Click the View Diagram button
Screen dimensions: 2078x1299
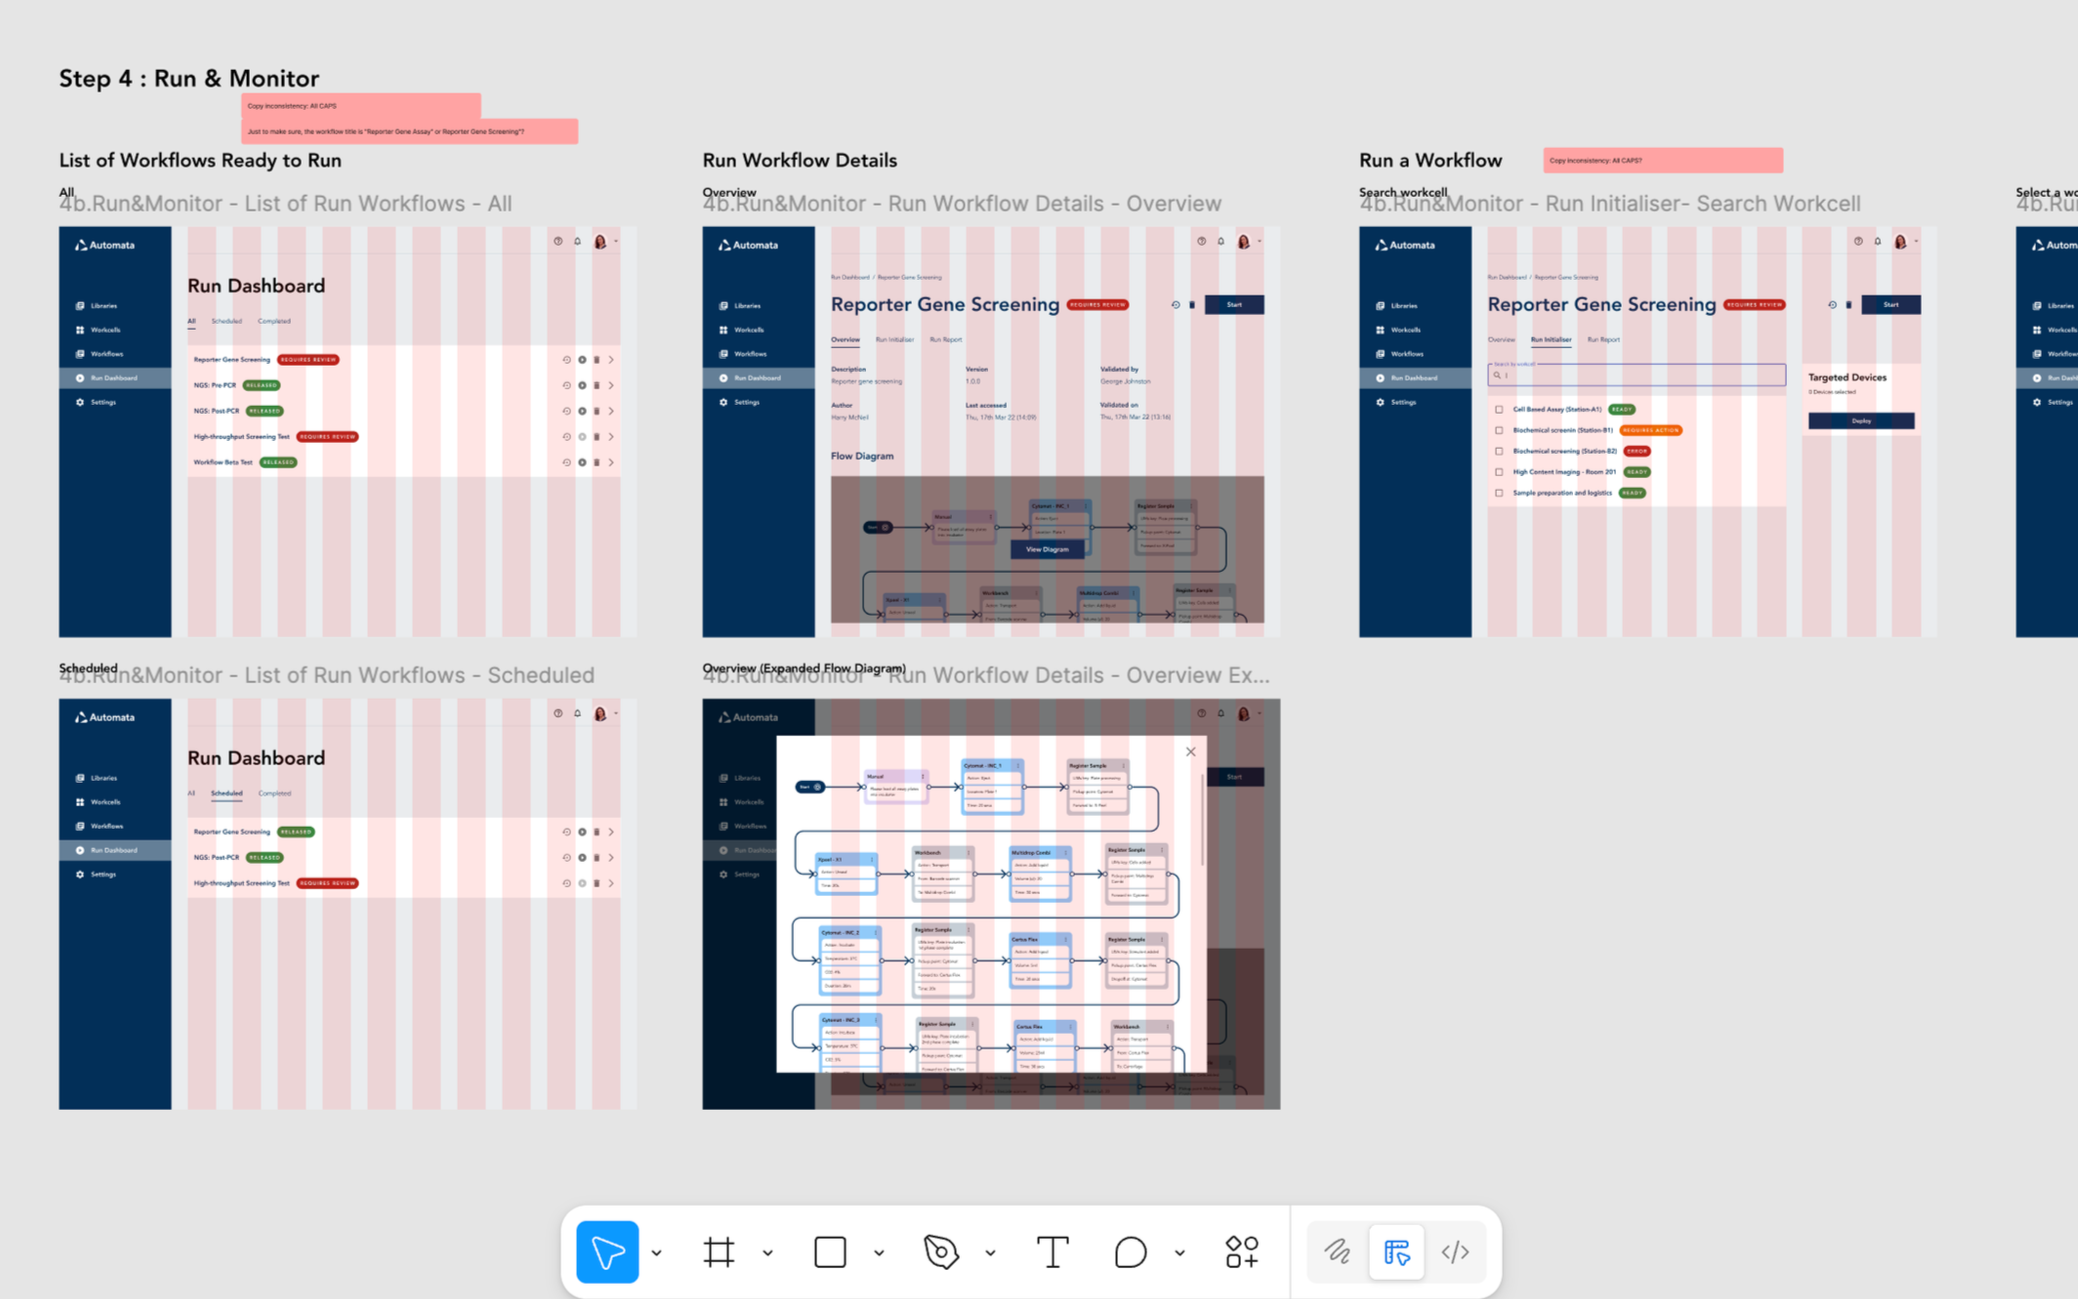click(1047, 549)
